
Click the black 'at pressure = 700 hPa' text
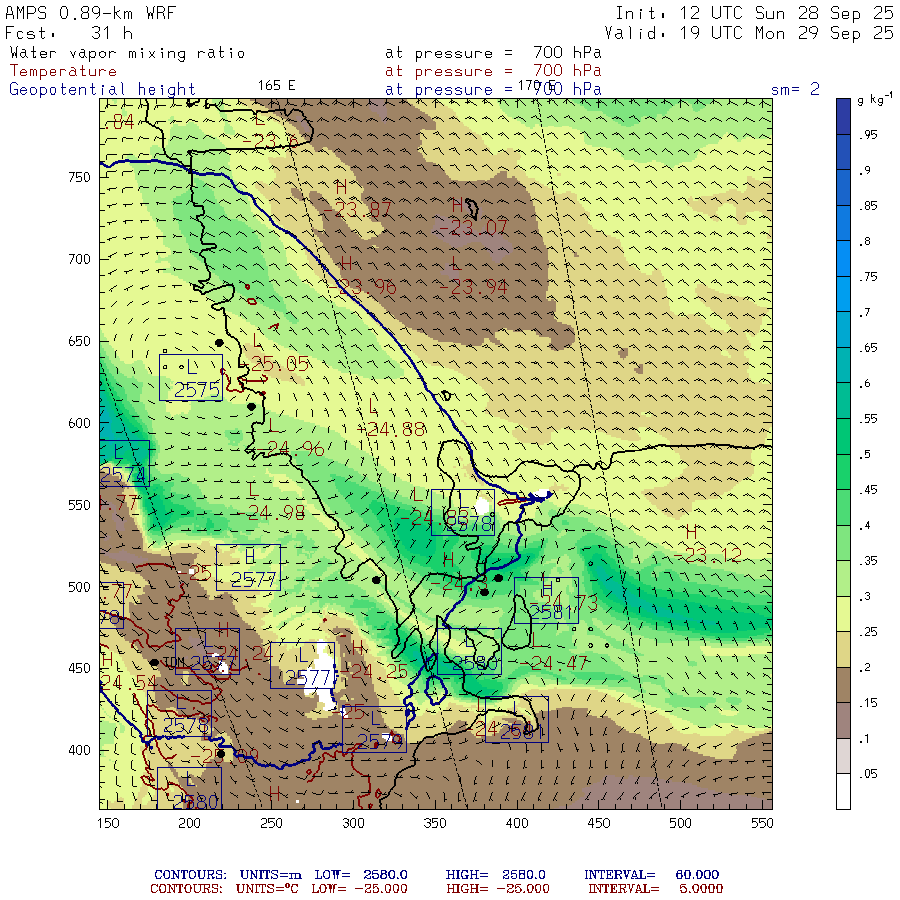[493, 53]
